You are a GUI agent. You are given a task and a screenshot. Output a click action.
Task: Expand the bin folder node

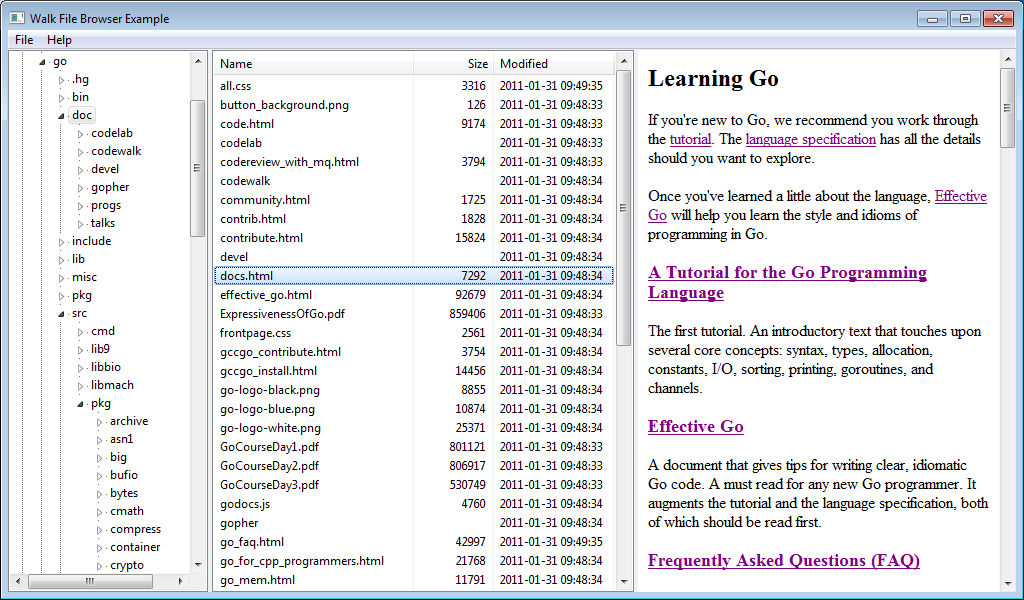coord(61,98)
